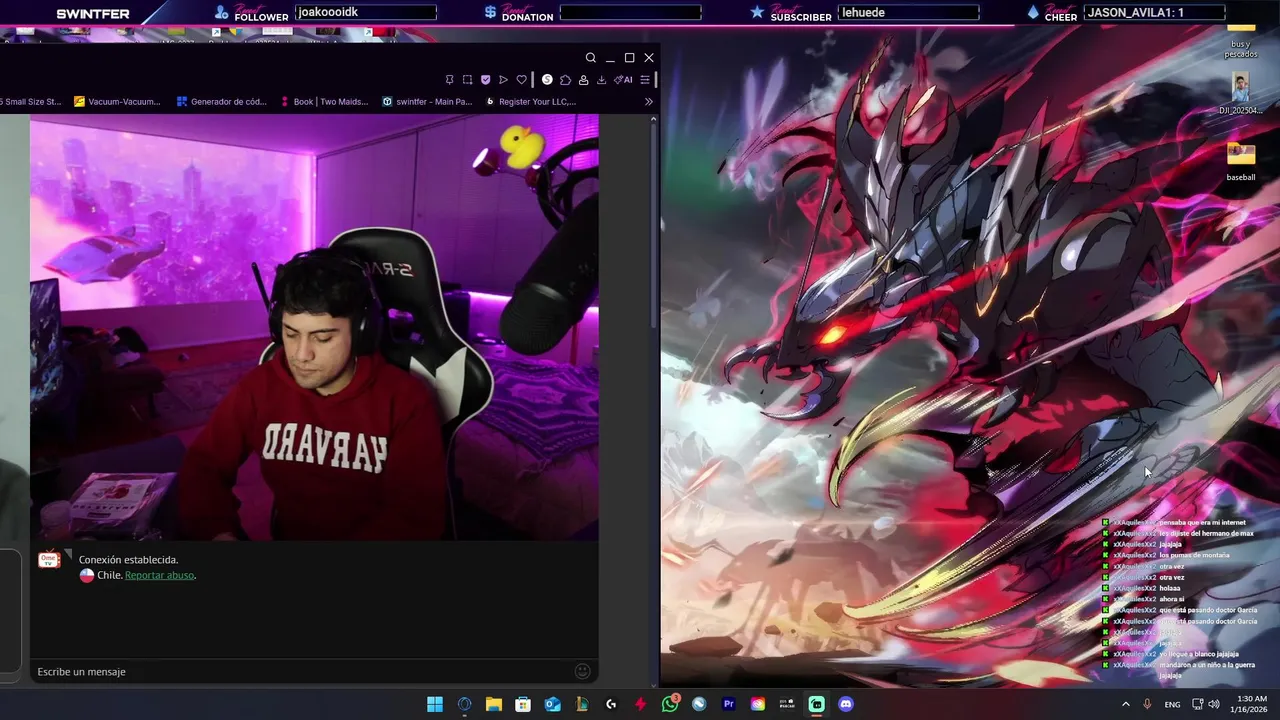
Task: Click the Ome TV logo icon in chat
Action: tap(49, 560)
